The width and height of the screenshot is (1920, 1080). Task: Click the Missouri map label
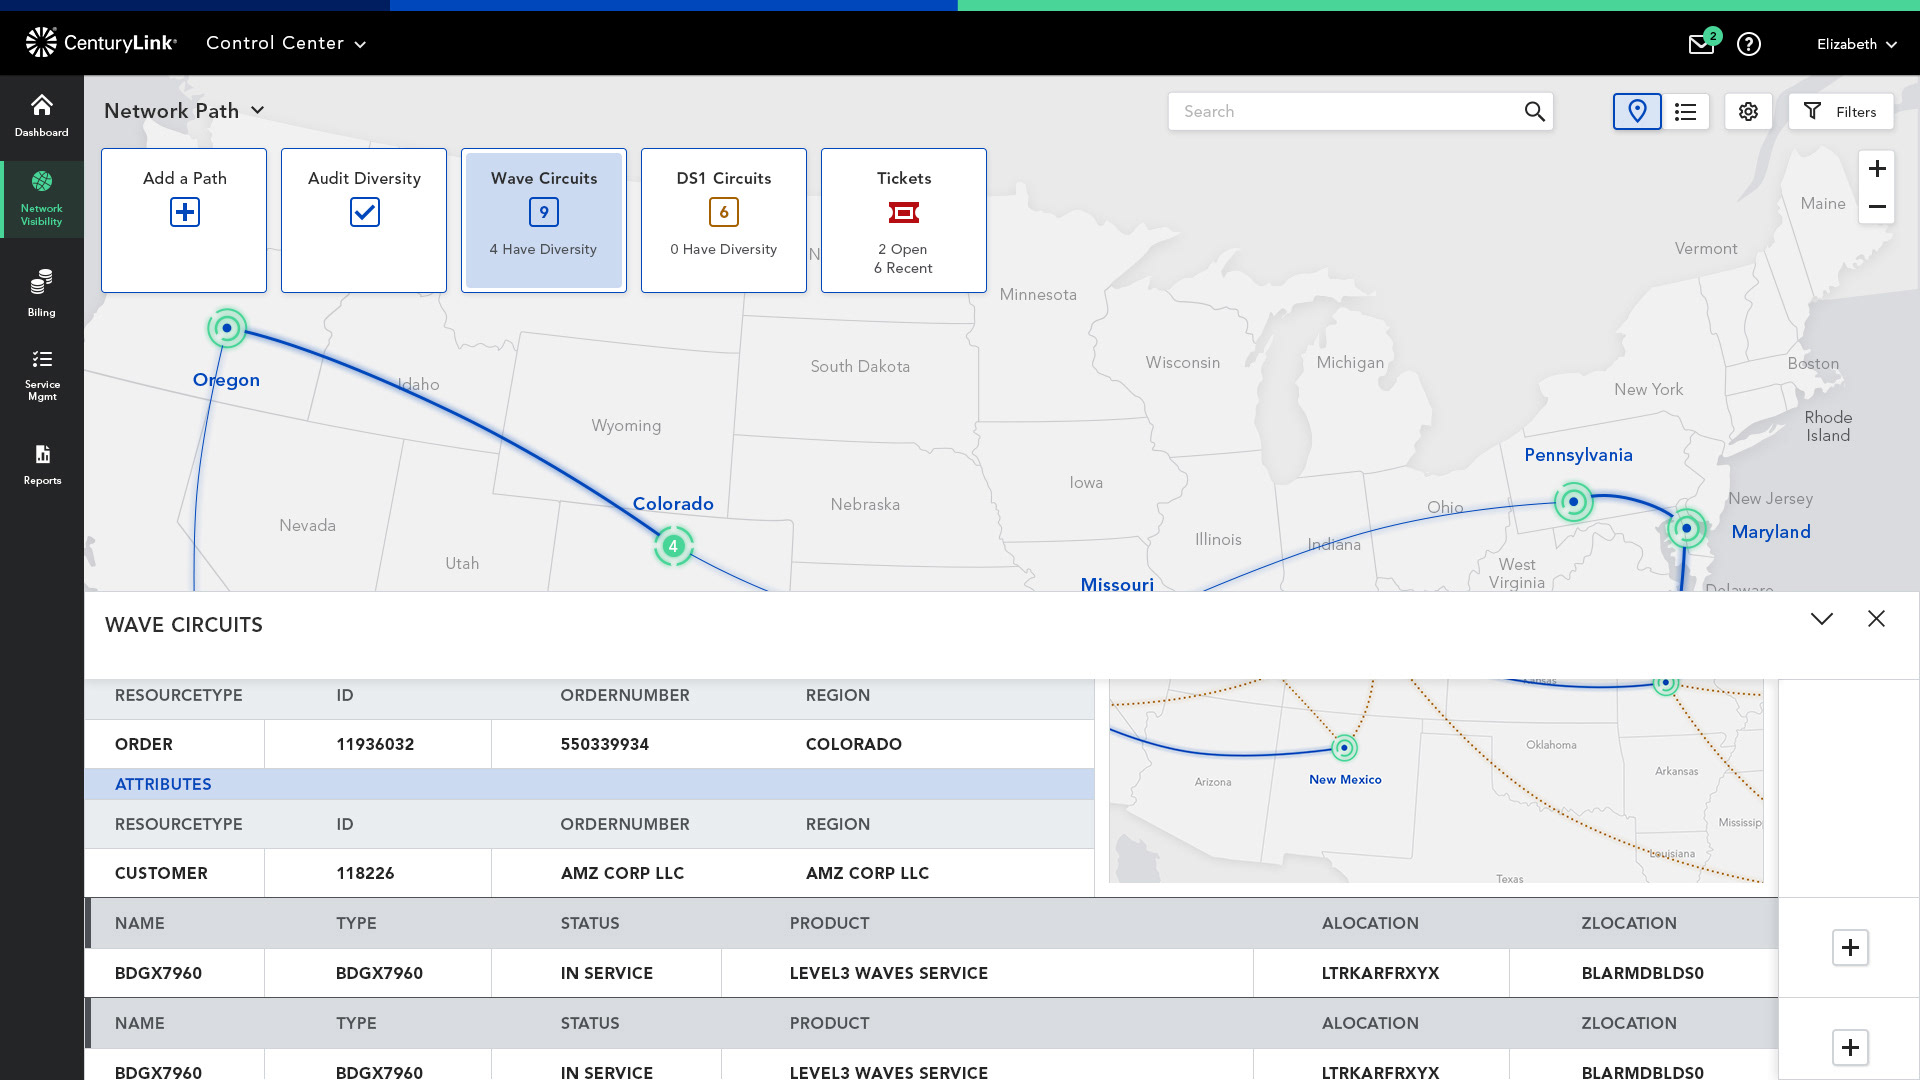pos(1117,585)
